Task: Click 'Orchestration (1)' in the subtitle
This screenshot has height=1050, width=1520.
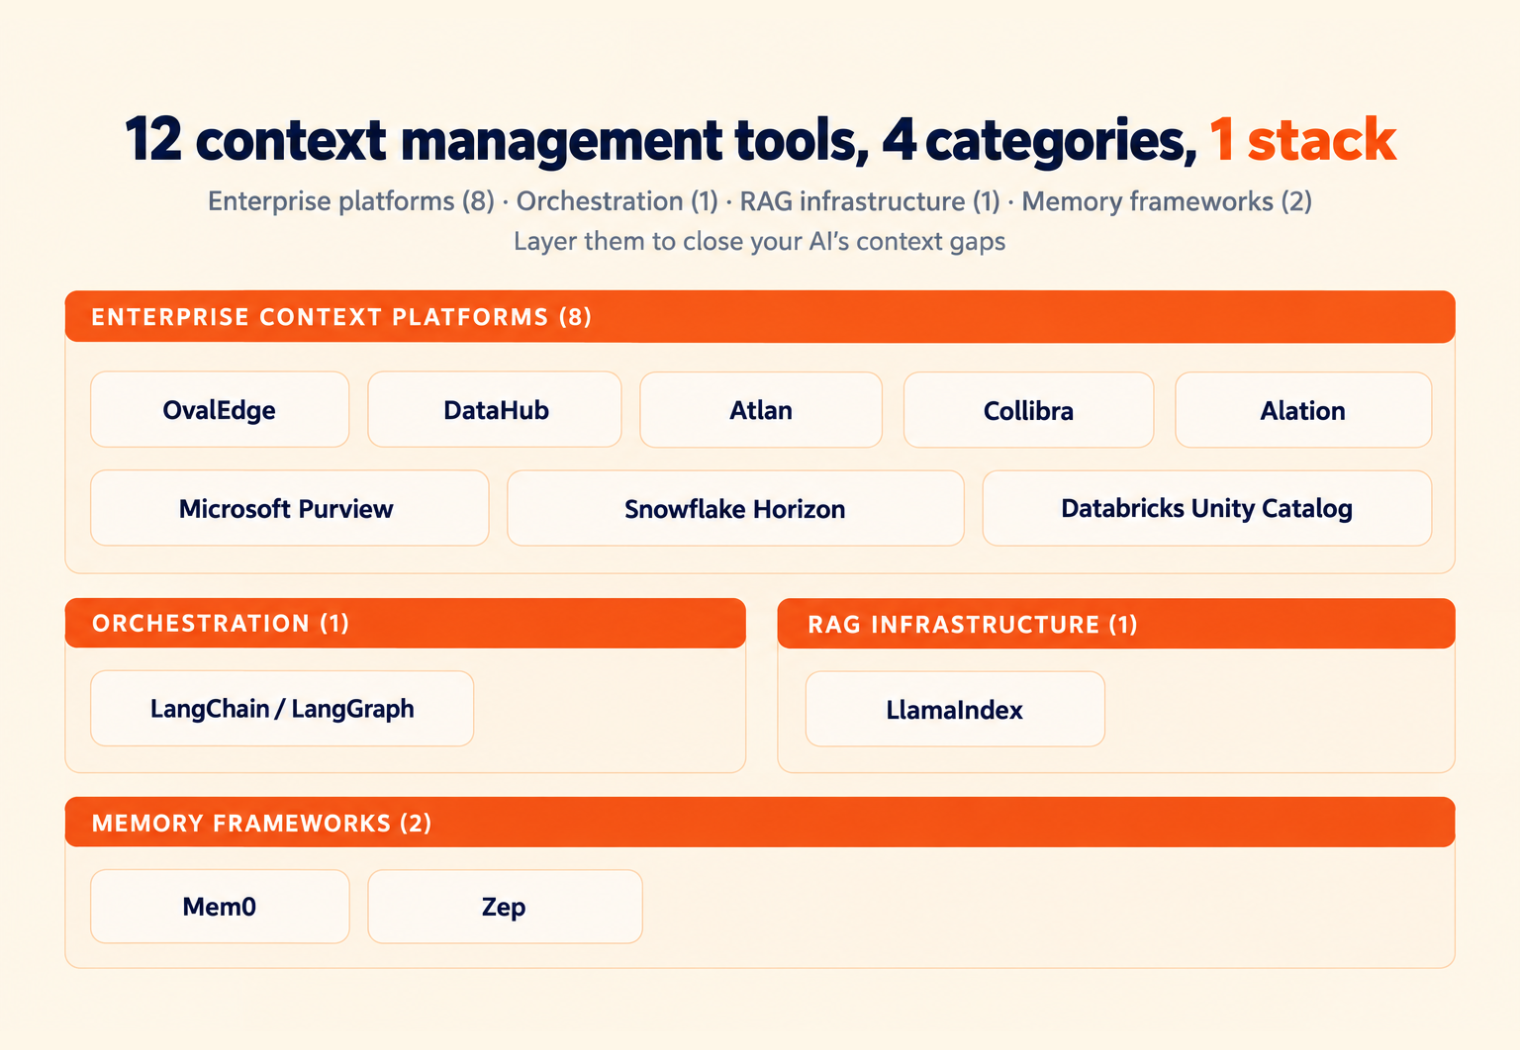Action: pyautogui.click(x=617, y=201)
